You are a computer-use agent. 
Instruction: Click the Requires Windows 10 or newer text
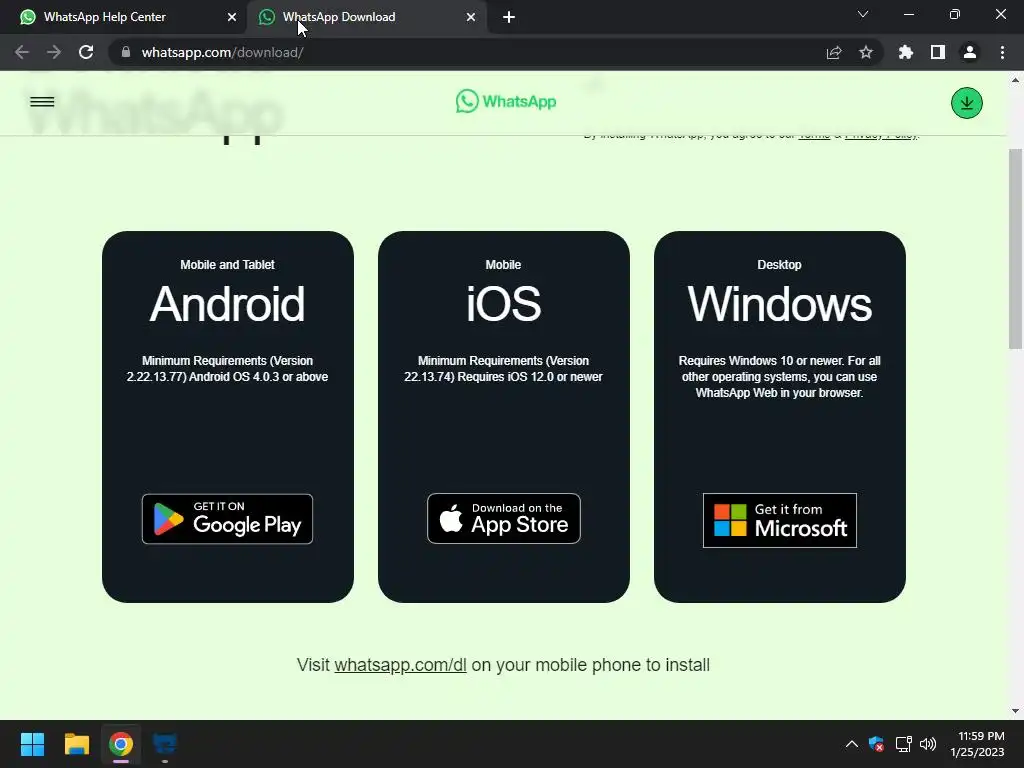click(x=779, y=376)
